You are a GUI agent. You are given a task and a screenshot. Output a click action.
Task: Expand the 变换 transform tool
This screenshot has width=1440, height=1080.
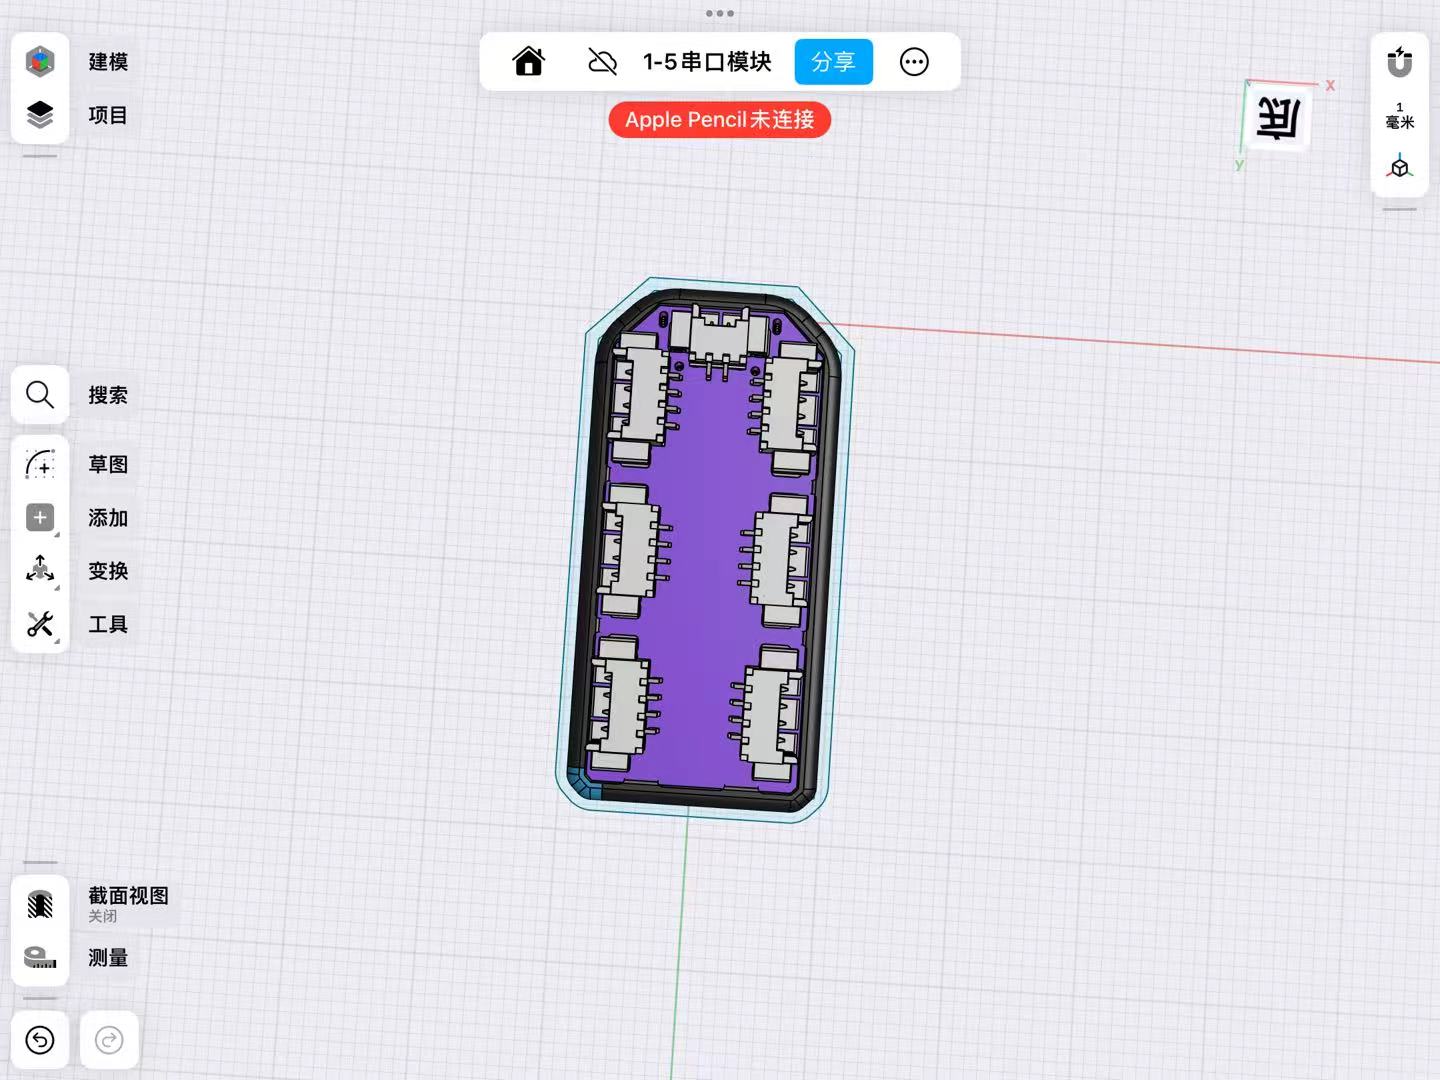click(40, 571)
